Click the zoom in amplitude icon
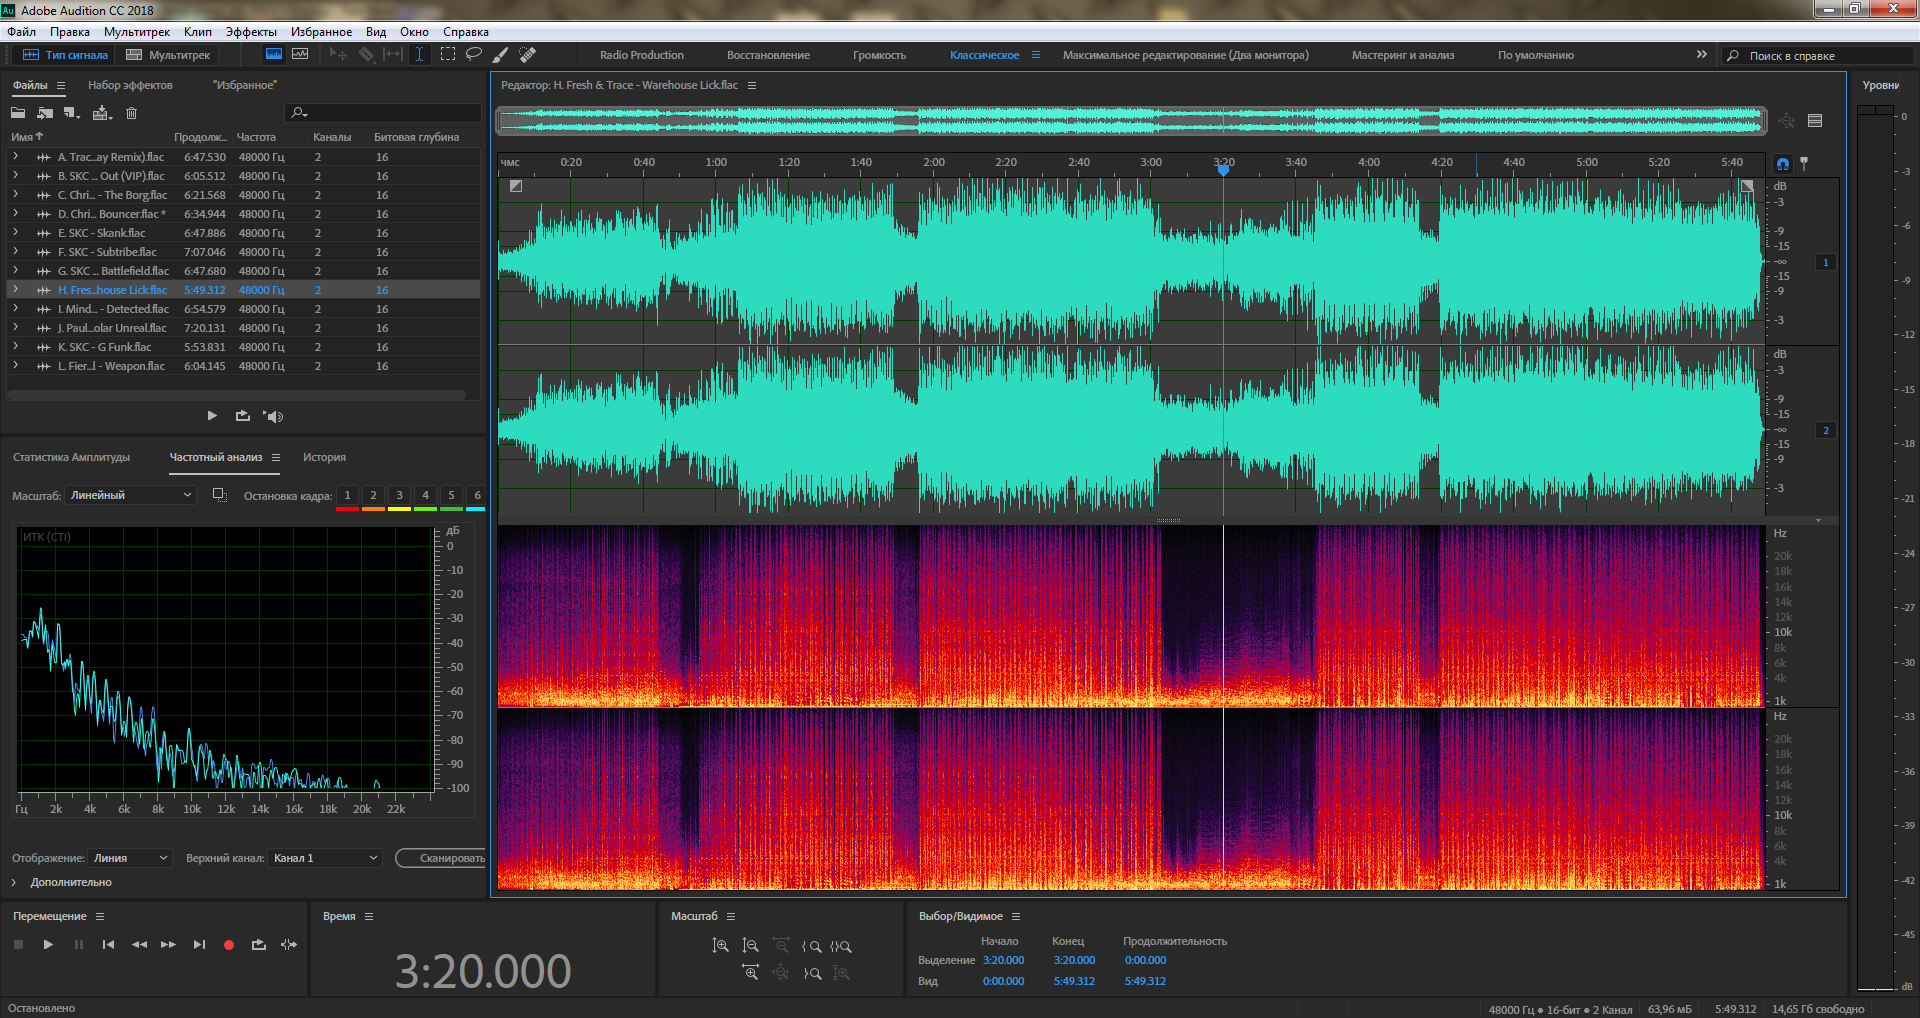This screenshot has height=1018, width=1920. coord(720,946)
